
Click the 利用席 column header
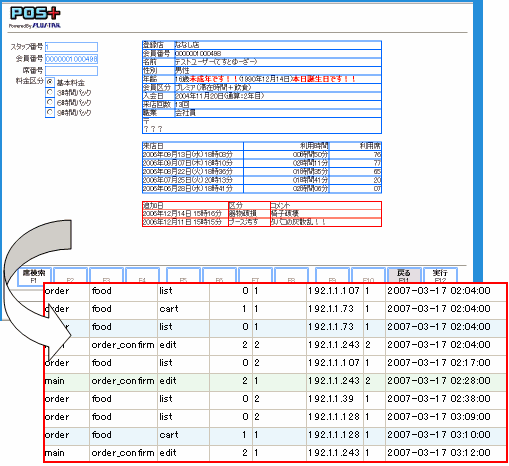tap(370, 146)
